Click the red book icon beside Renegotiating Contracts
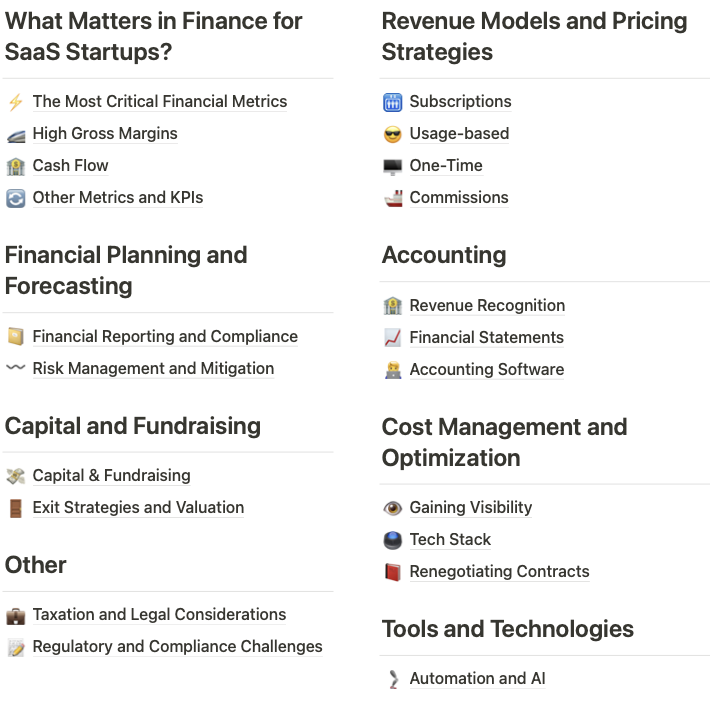 [392, 572]
